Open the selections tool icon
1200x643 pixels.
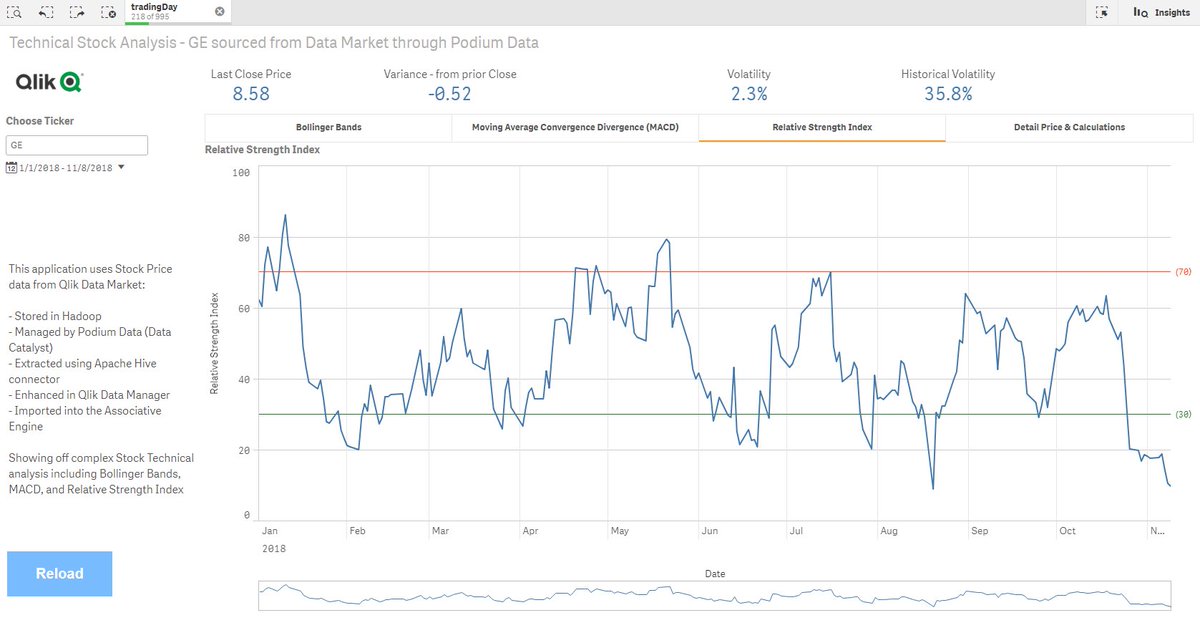[x=1102, y=13]
